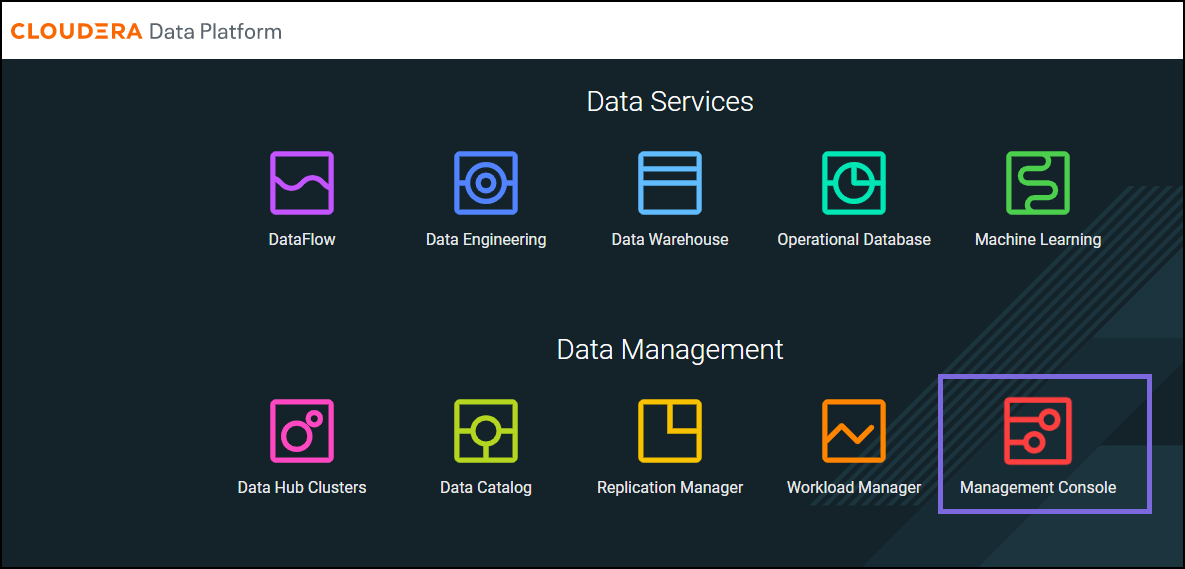Click the "Machine Learning" text label
Screen dimensions: 1185x569
(1038, 240)
